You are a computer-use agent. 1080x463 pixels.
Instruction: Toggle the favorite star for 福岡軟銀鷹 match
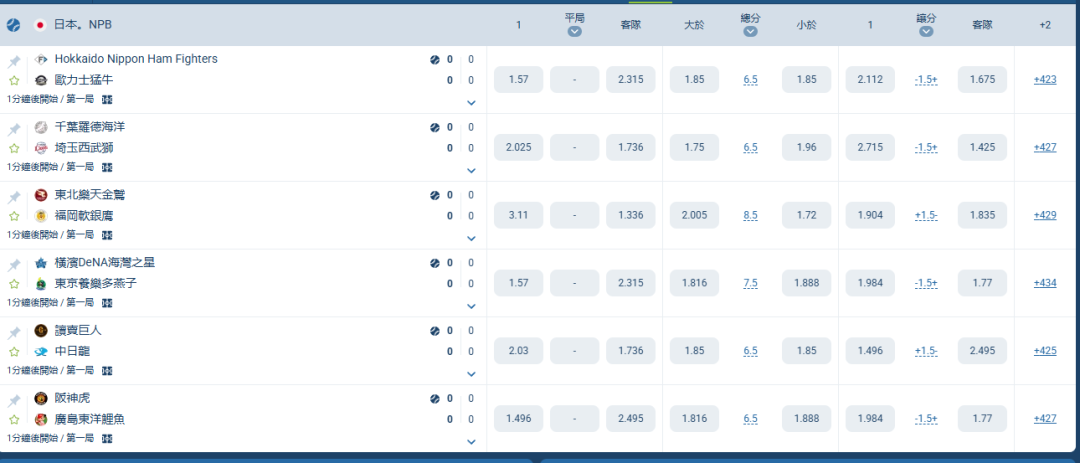pos(14,216)
